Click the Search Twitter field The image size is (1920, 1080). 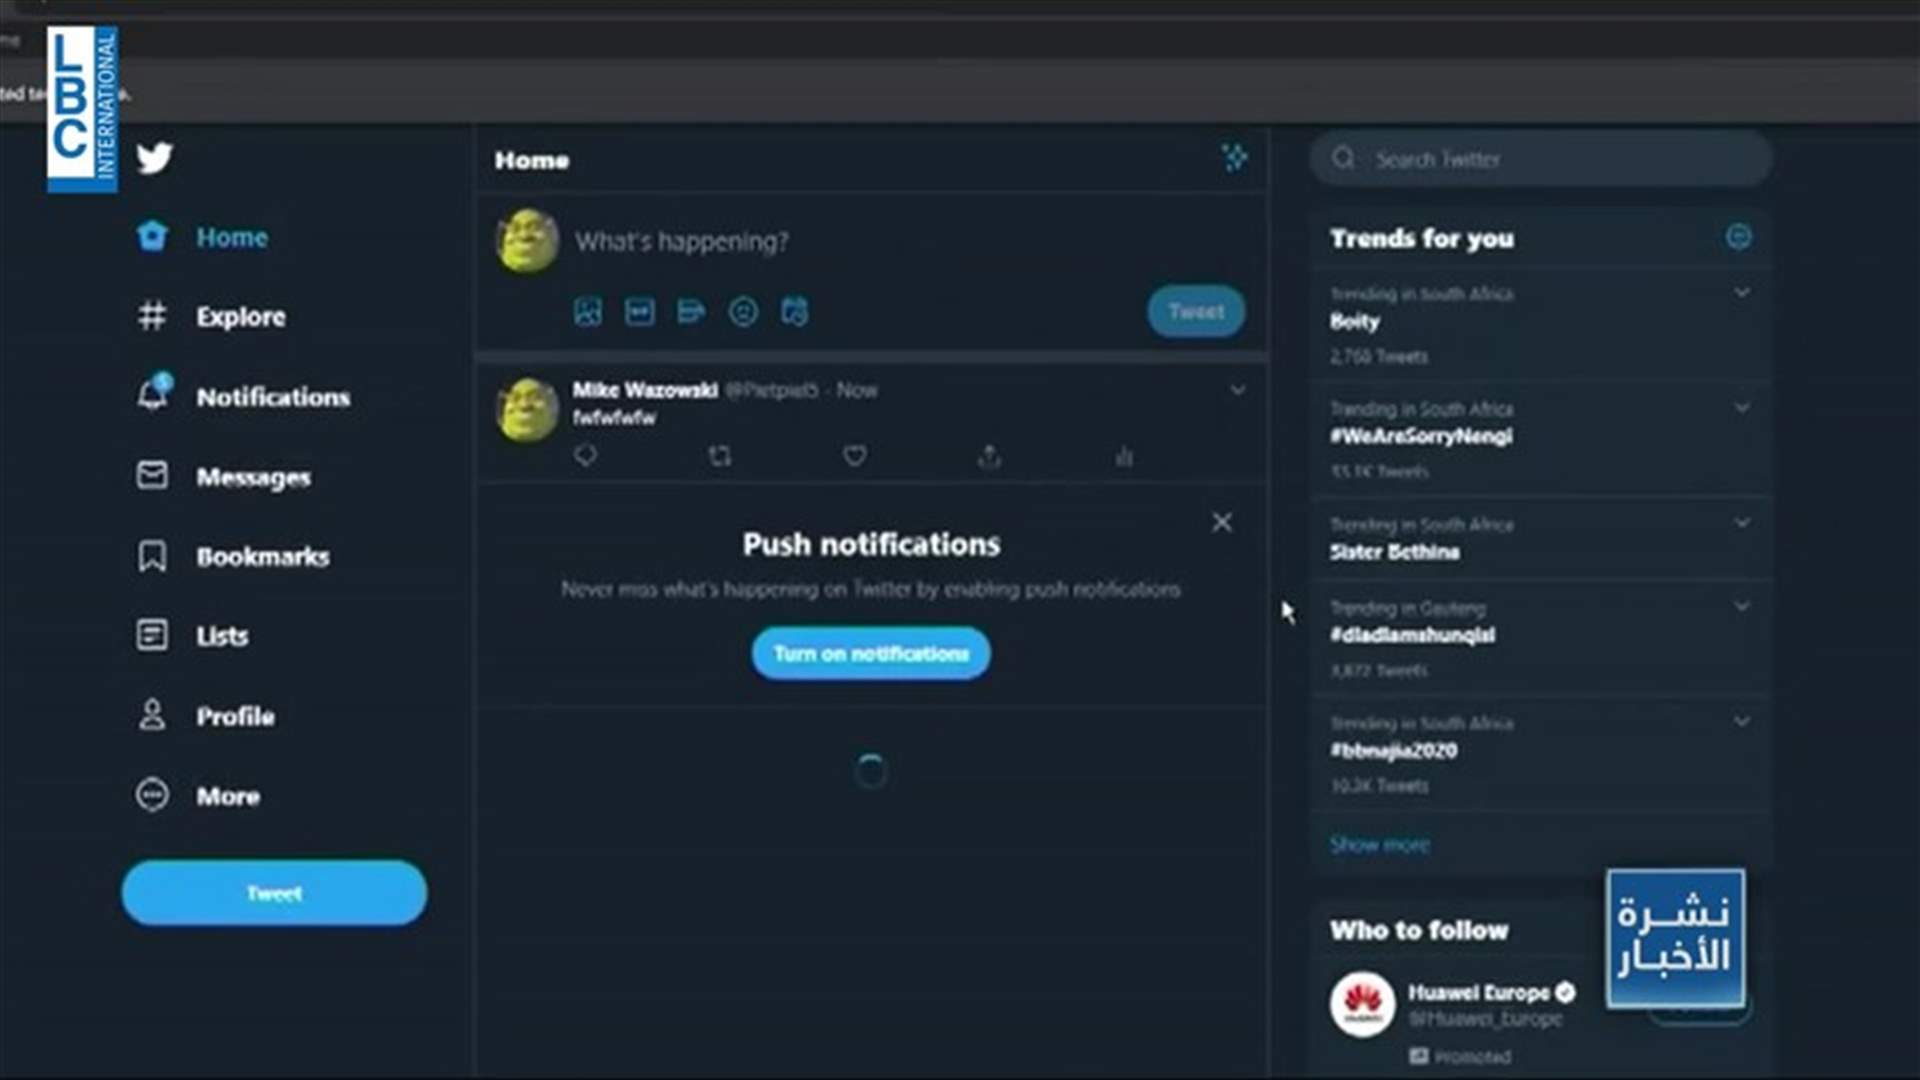click(1540, 158)
